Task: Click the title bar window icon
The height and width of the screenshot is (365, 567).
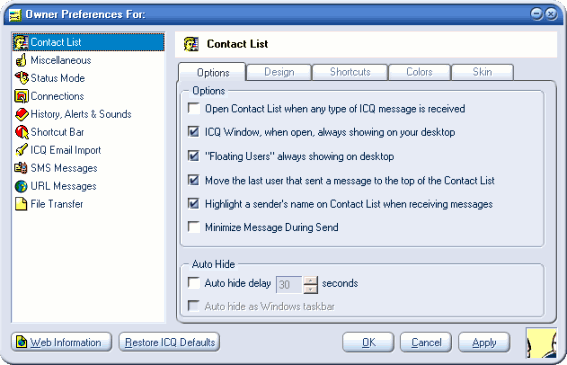Action: coord(15,15)
